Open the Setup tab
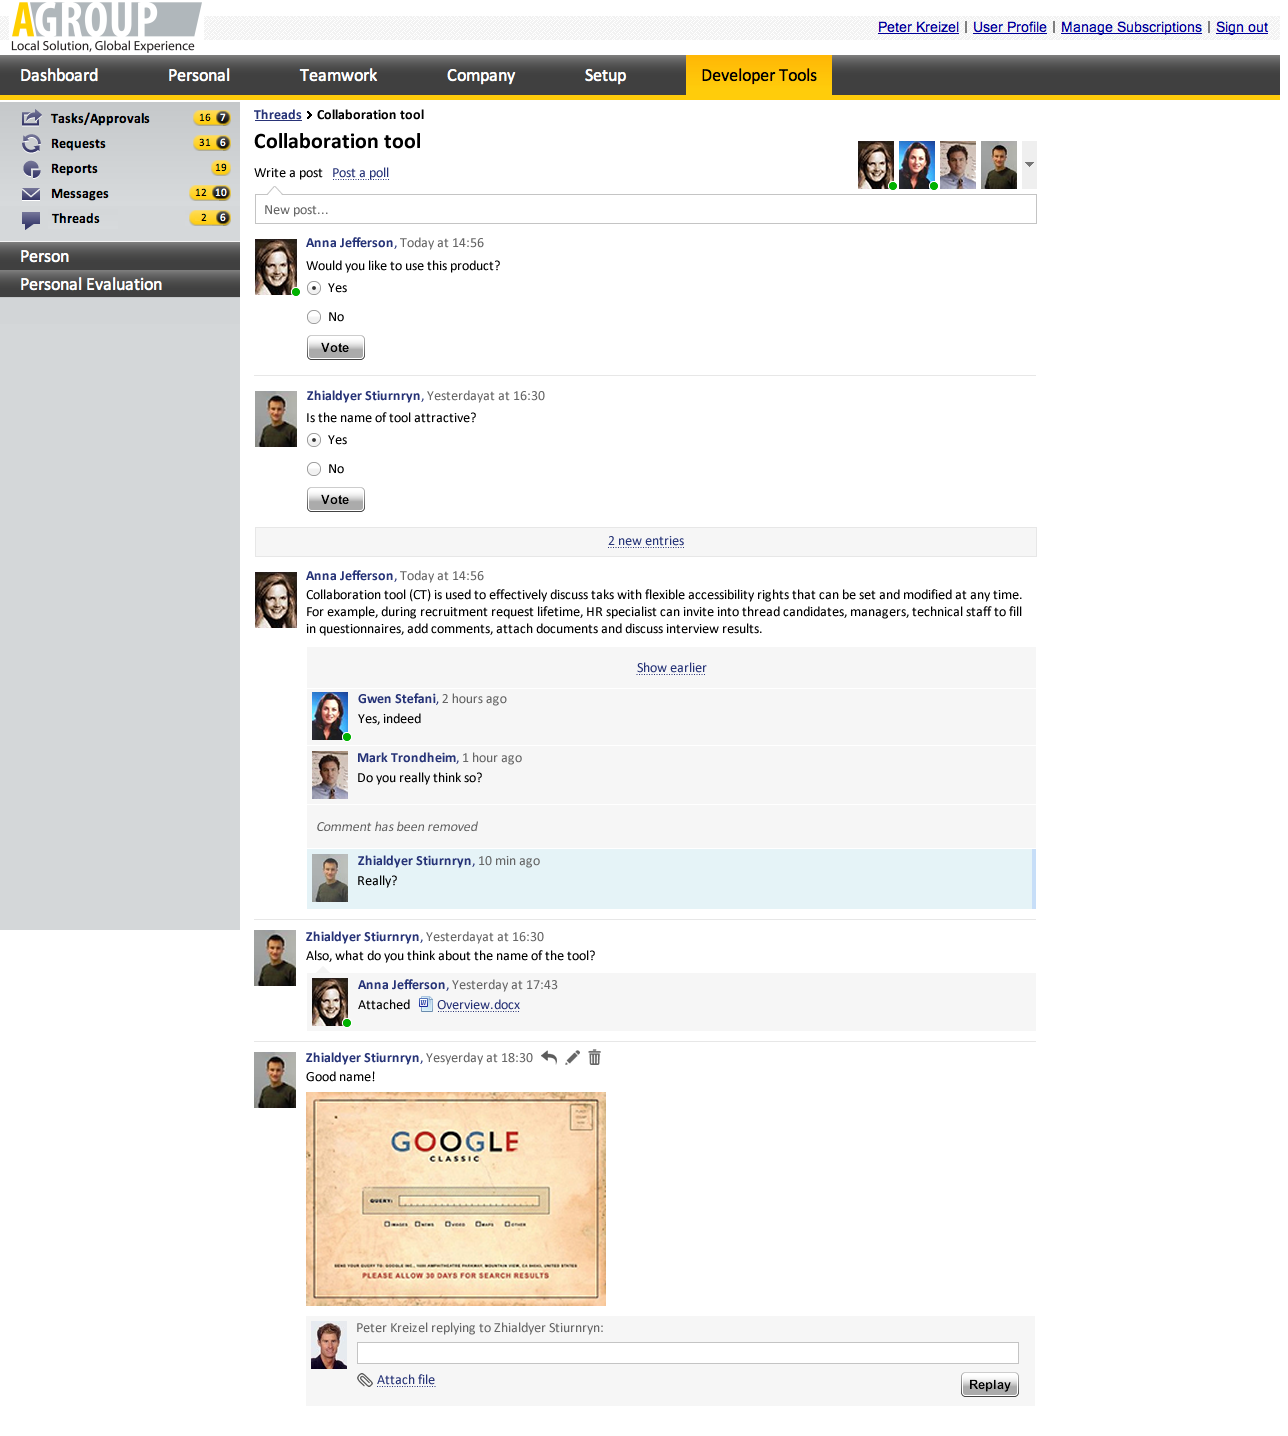1288x1436 pixels. pos(605,75)
